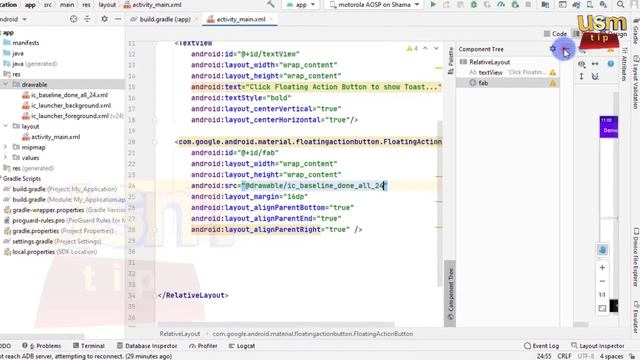
Task: Open gradle.properties file
Action: click(35, 231)
